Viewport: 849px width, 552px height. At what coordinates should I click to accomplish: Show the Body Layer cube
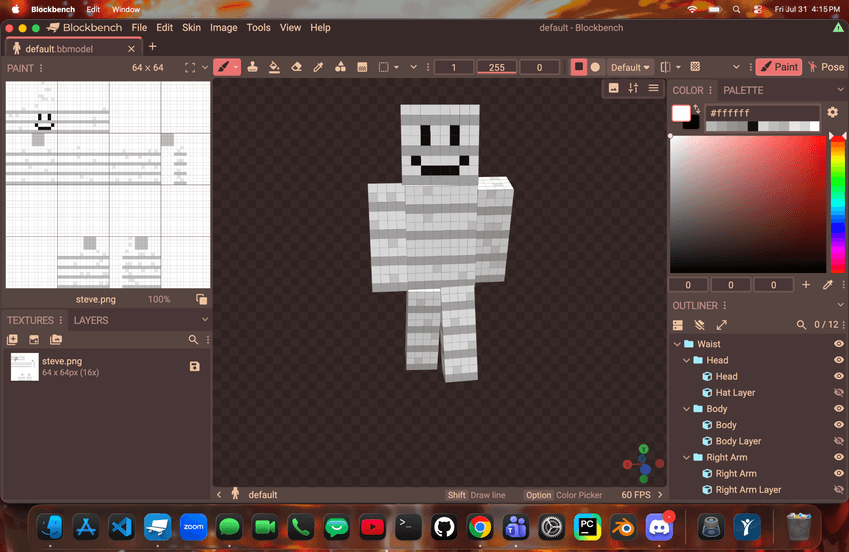click(x=839, y=441)
